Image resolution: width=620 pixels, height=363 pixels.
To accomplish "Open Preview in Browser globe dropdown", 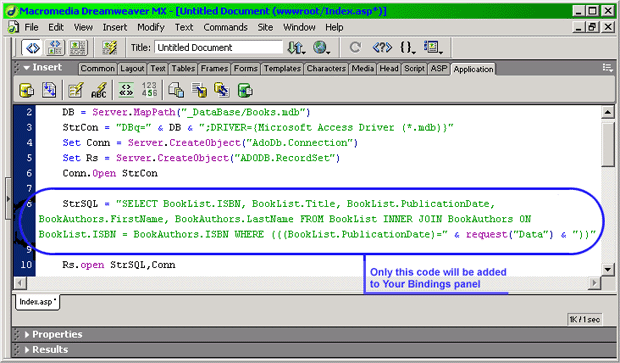I will pos(321,47).
